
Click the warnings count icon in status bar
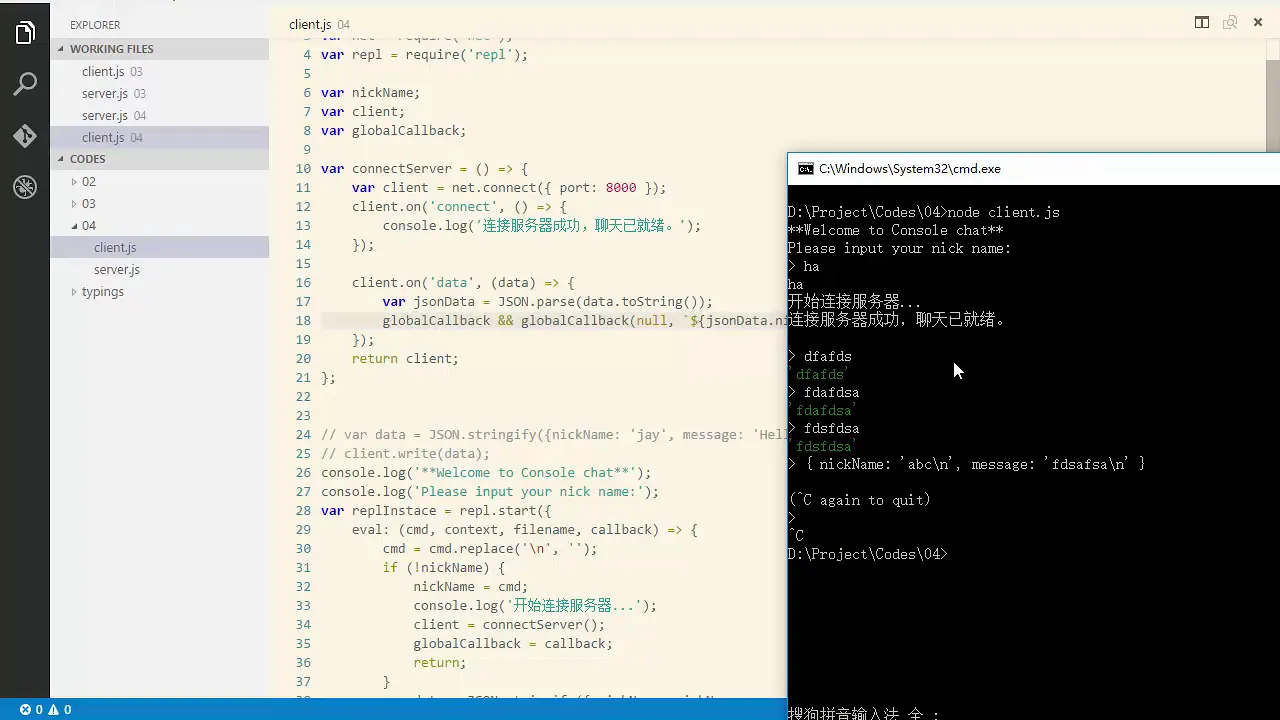click(x=59, y=710)
